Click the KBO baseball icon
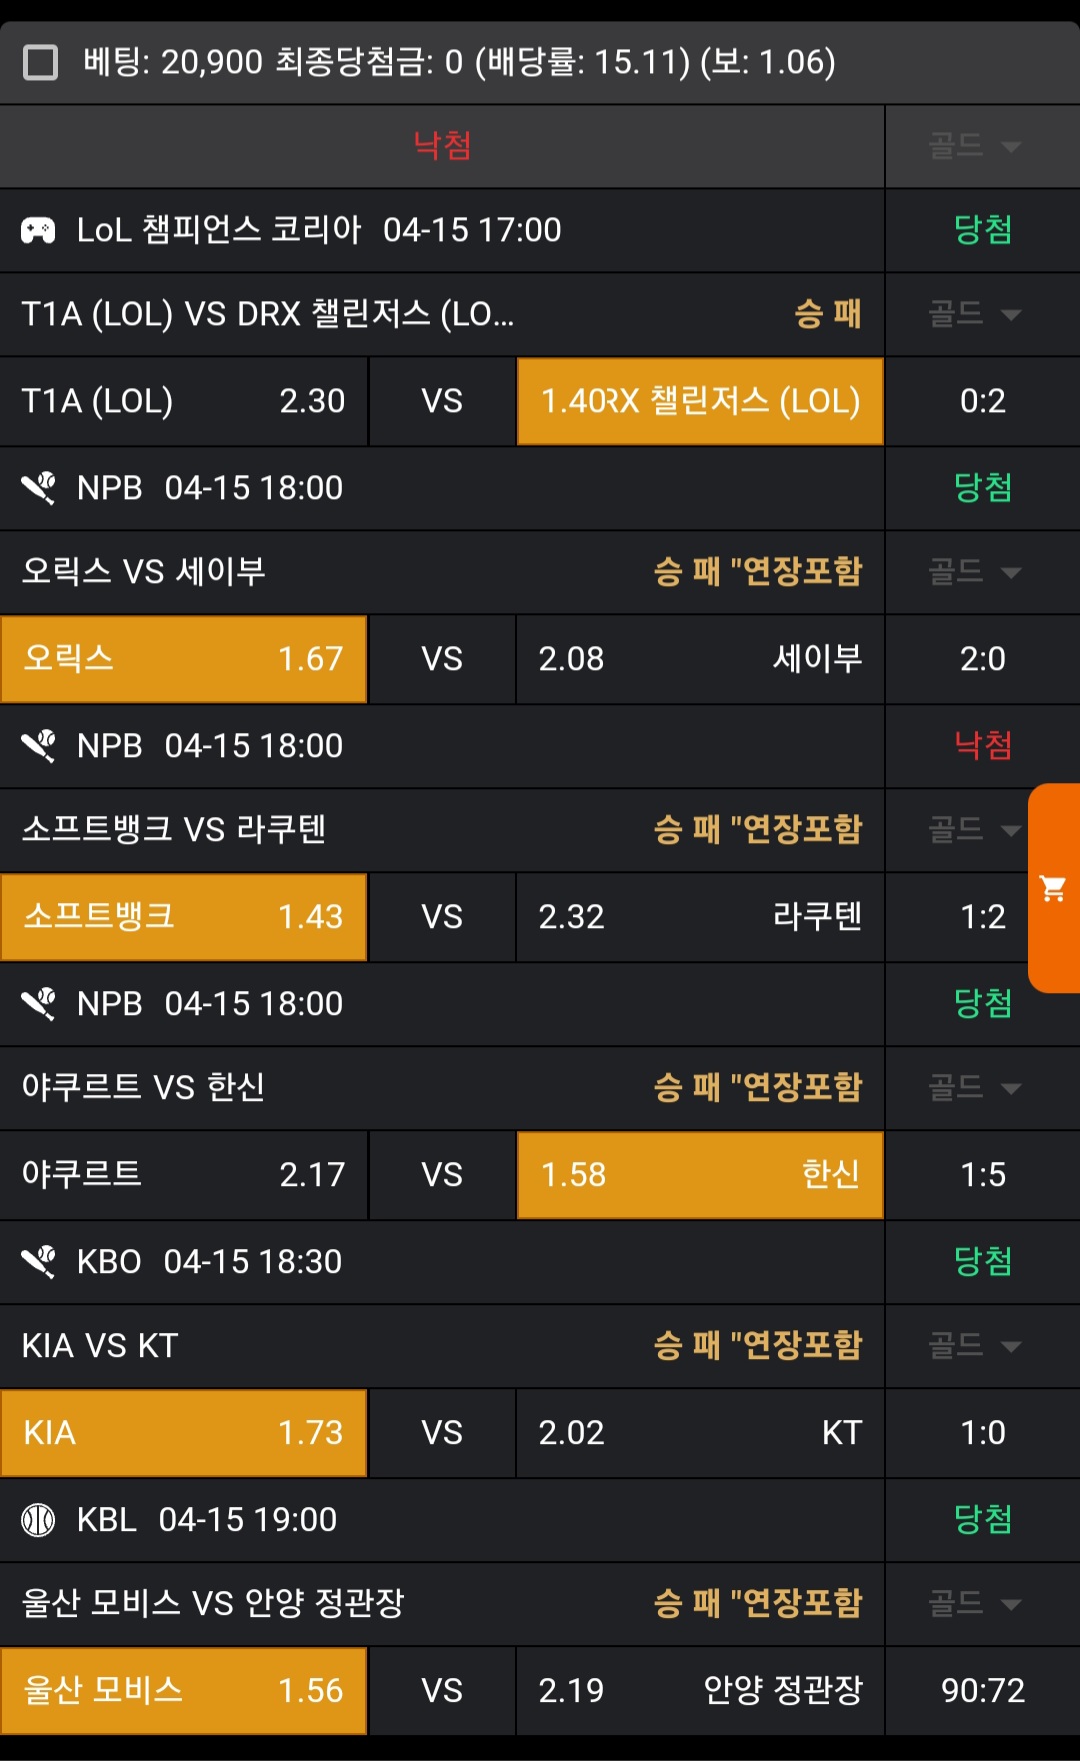Image resolution: width=1080 pixels, height=1761 pixels. click(x=38, y=1262)
